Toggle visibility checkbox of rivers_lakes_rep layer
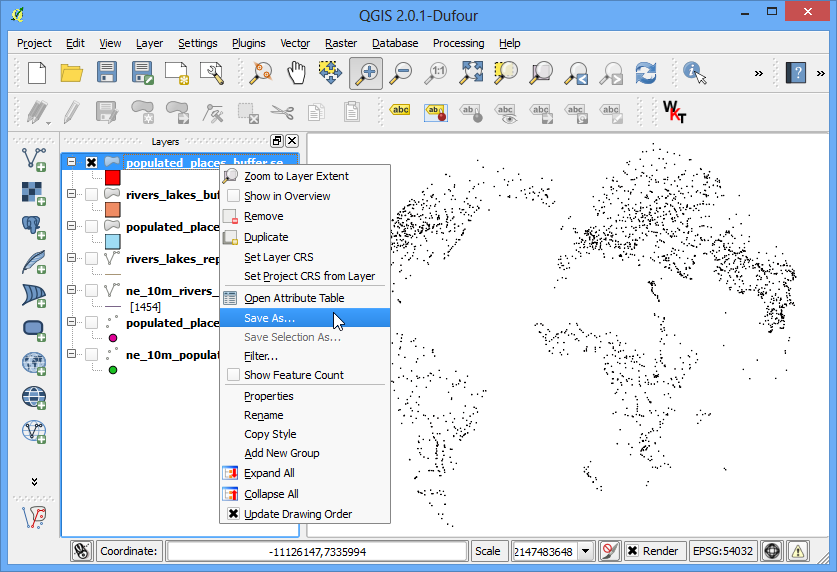 pyautogui.click(x=91, y=258)
